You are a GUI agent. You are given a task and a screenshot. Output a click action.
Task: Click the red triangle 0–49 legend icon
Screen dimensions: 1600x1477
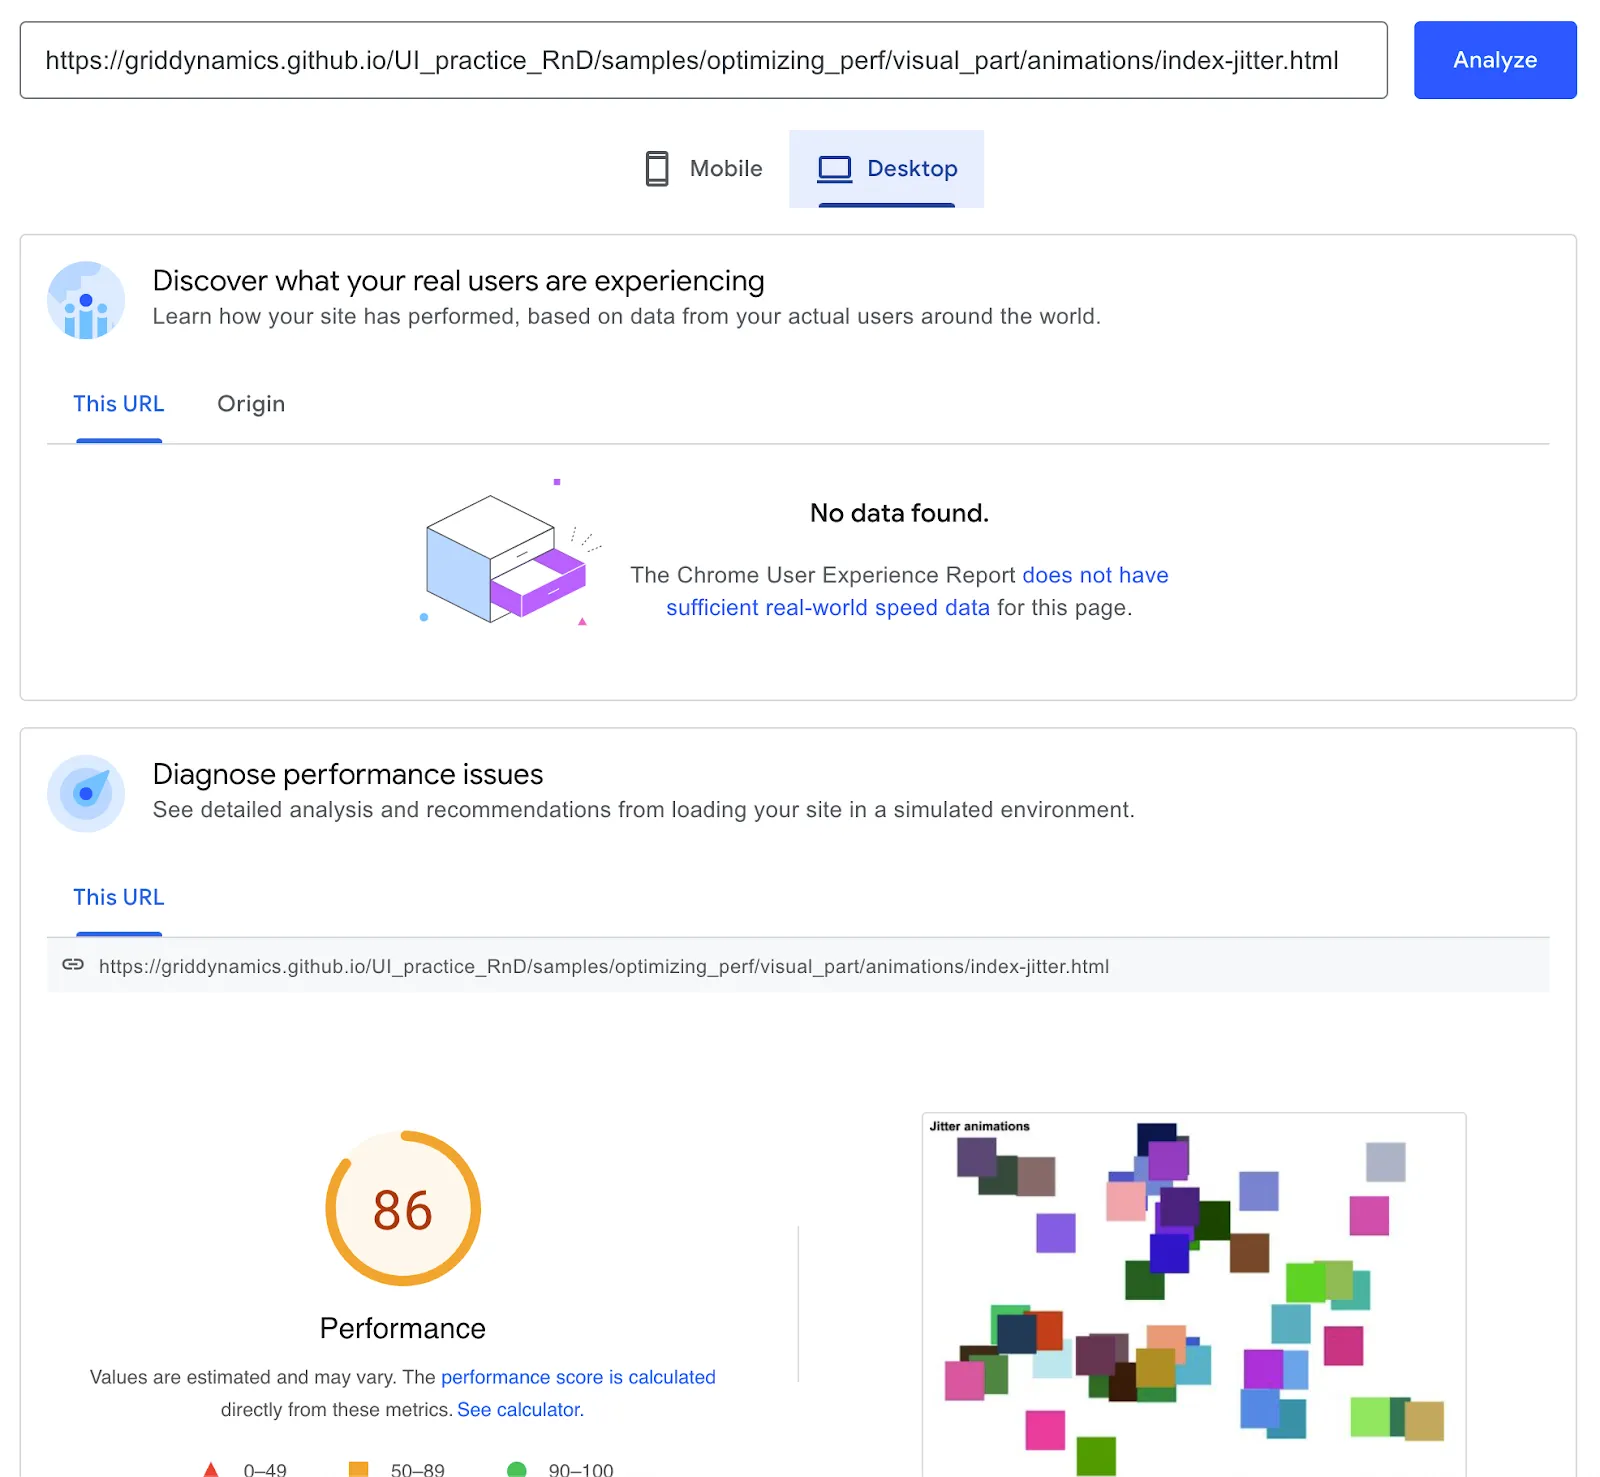211,1469
